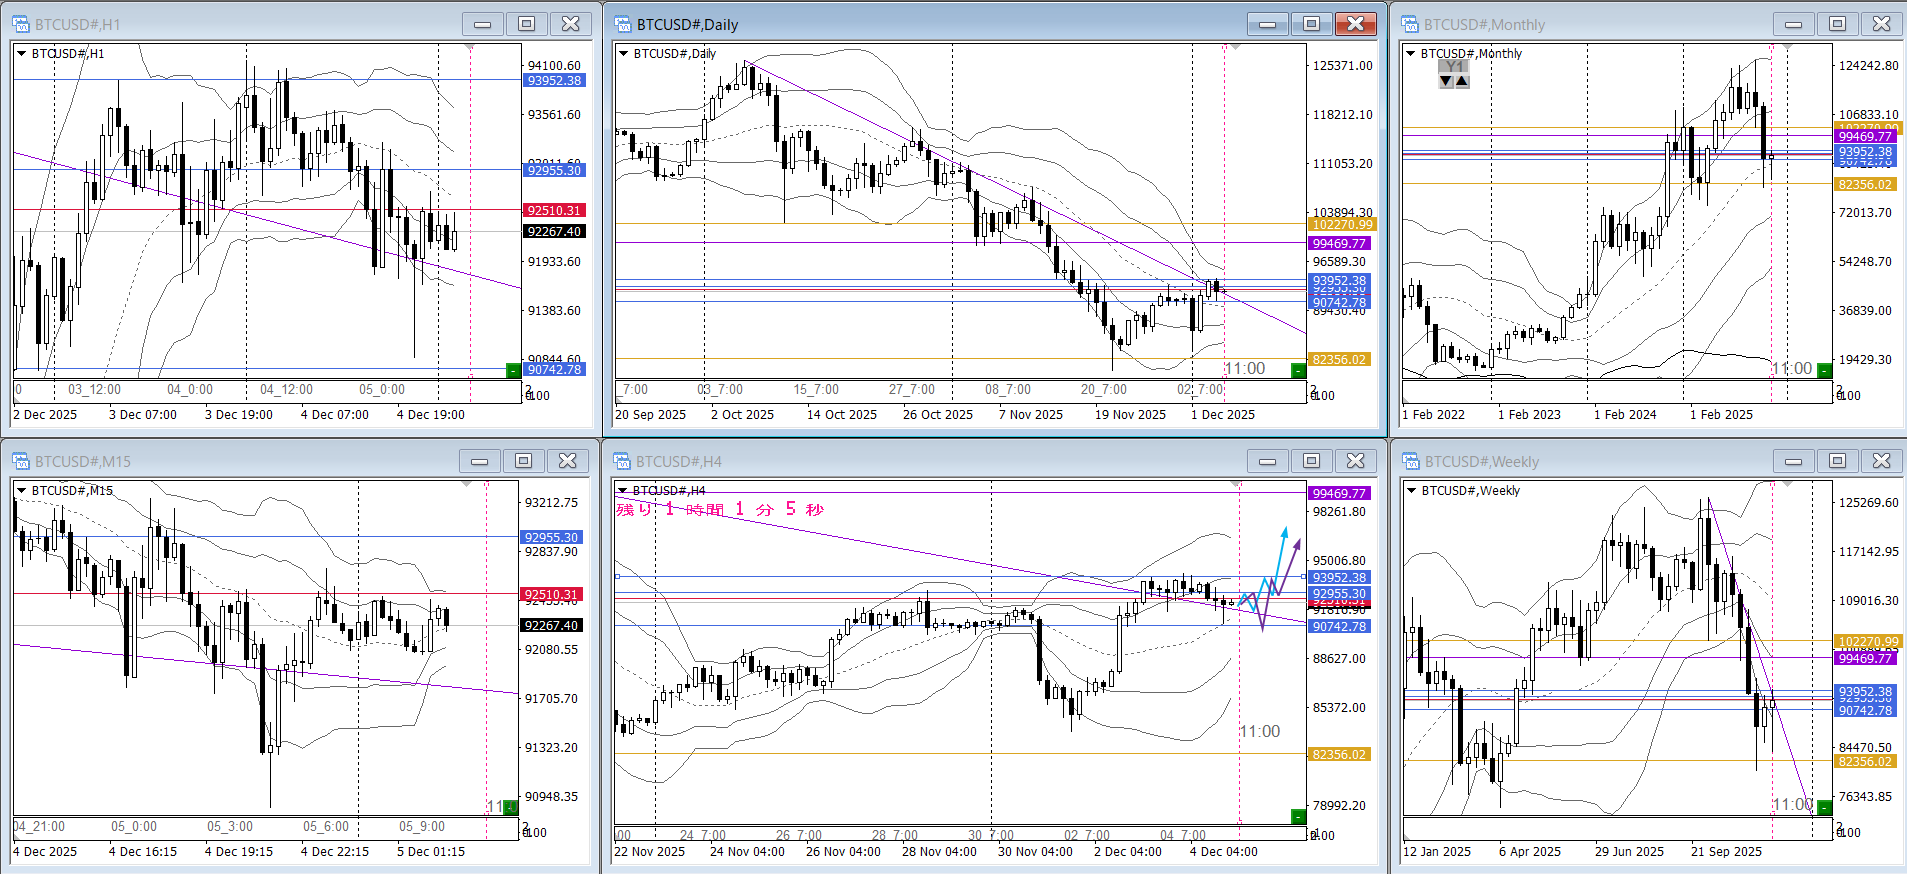Maximize the BTCUSD#,H4 chart window

click(1311, 460)
